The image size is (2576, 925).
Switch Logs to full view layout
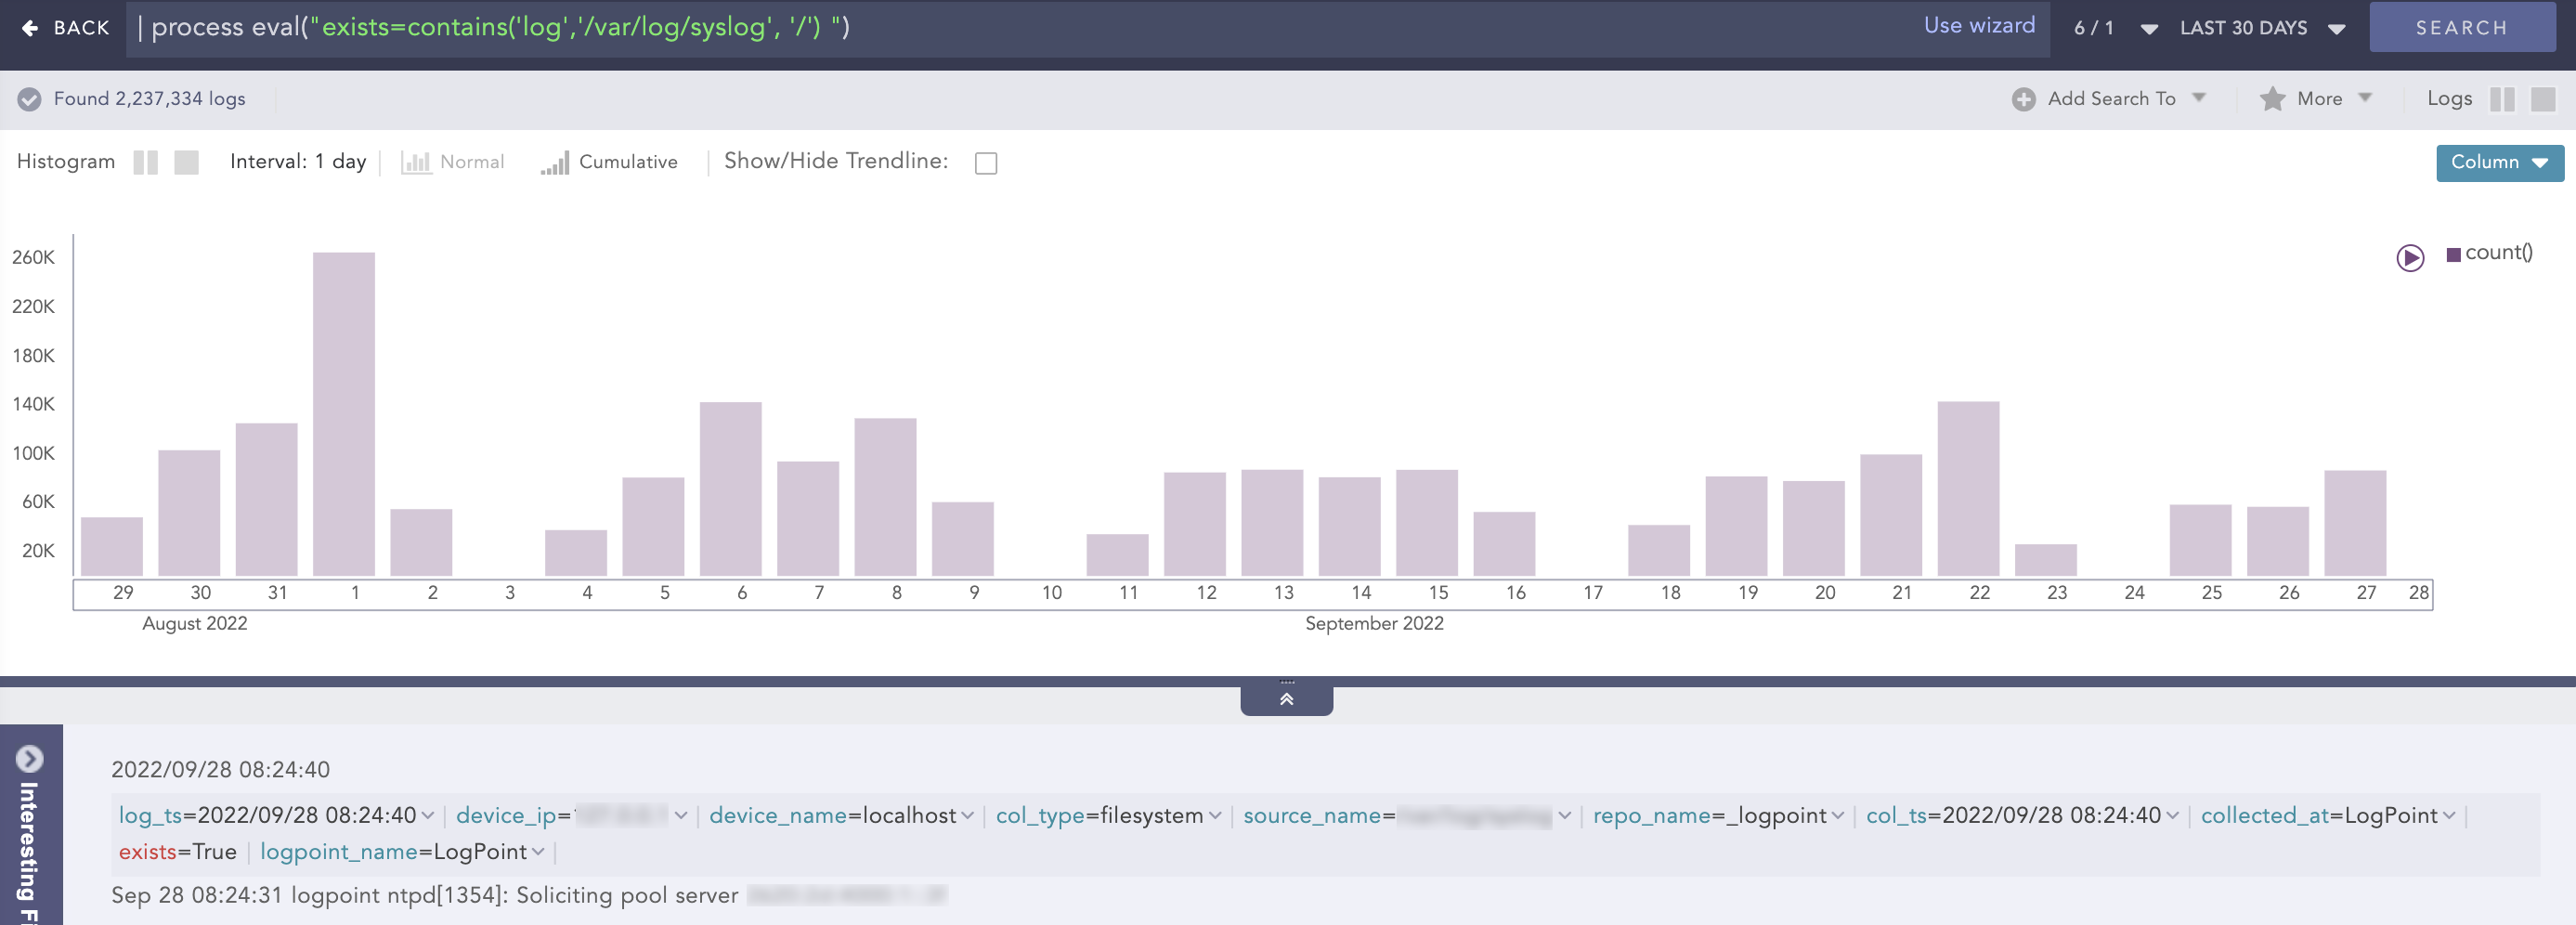click(x=2542, y=99)
